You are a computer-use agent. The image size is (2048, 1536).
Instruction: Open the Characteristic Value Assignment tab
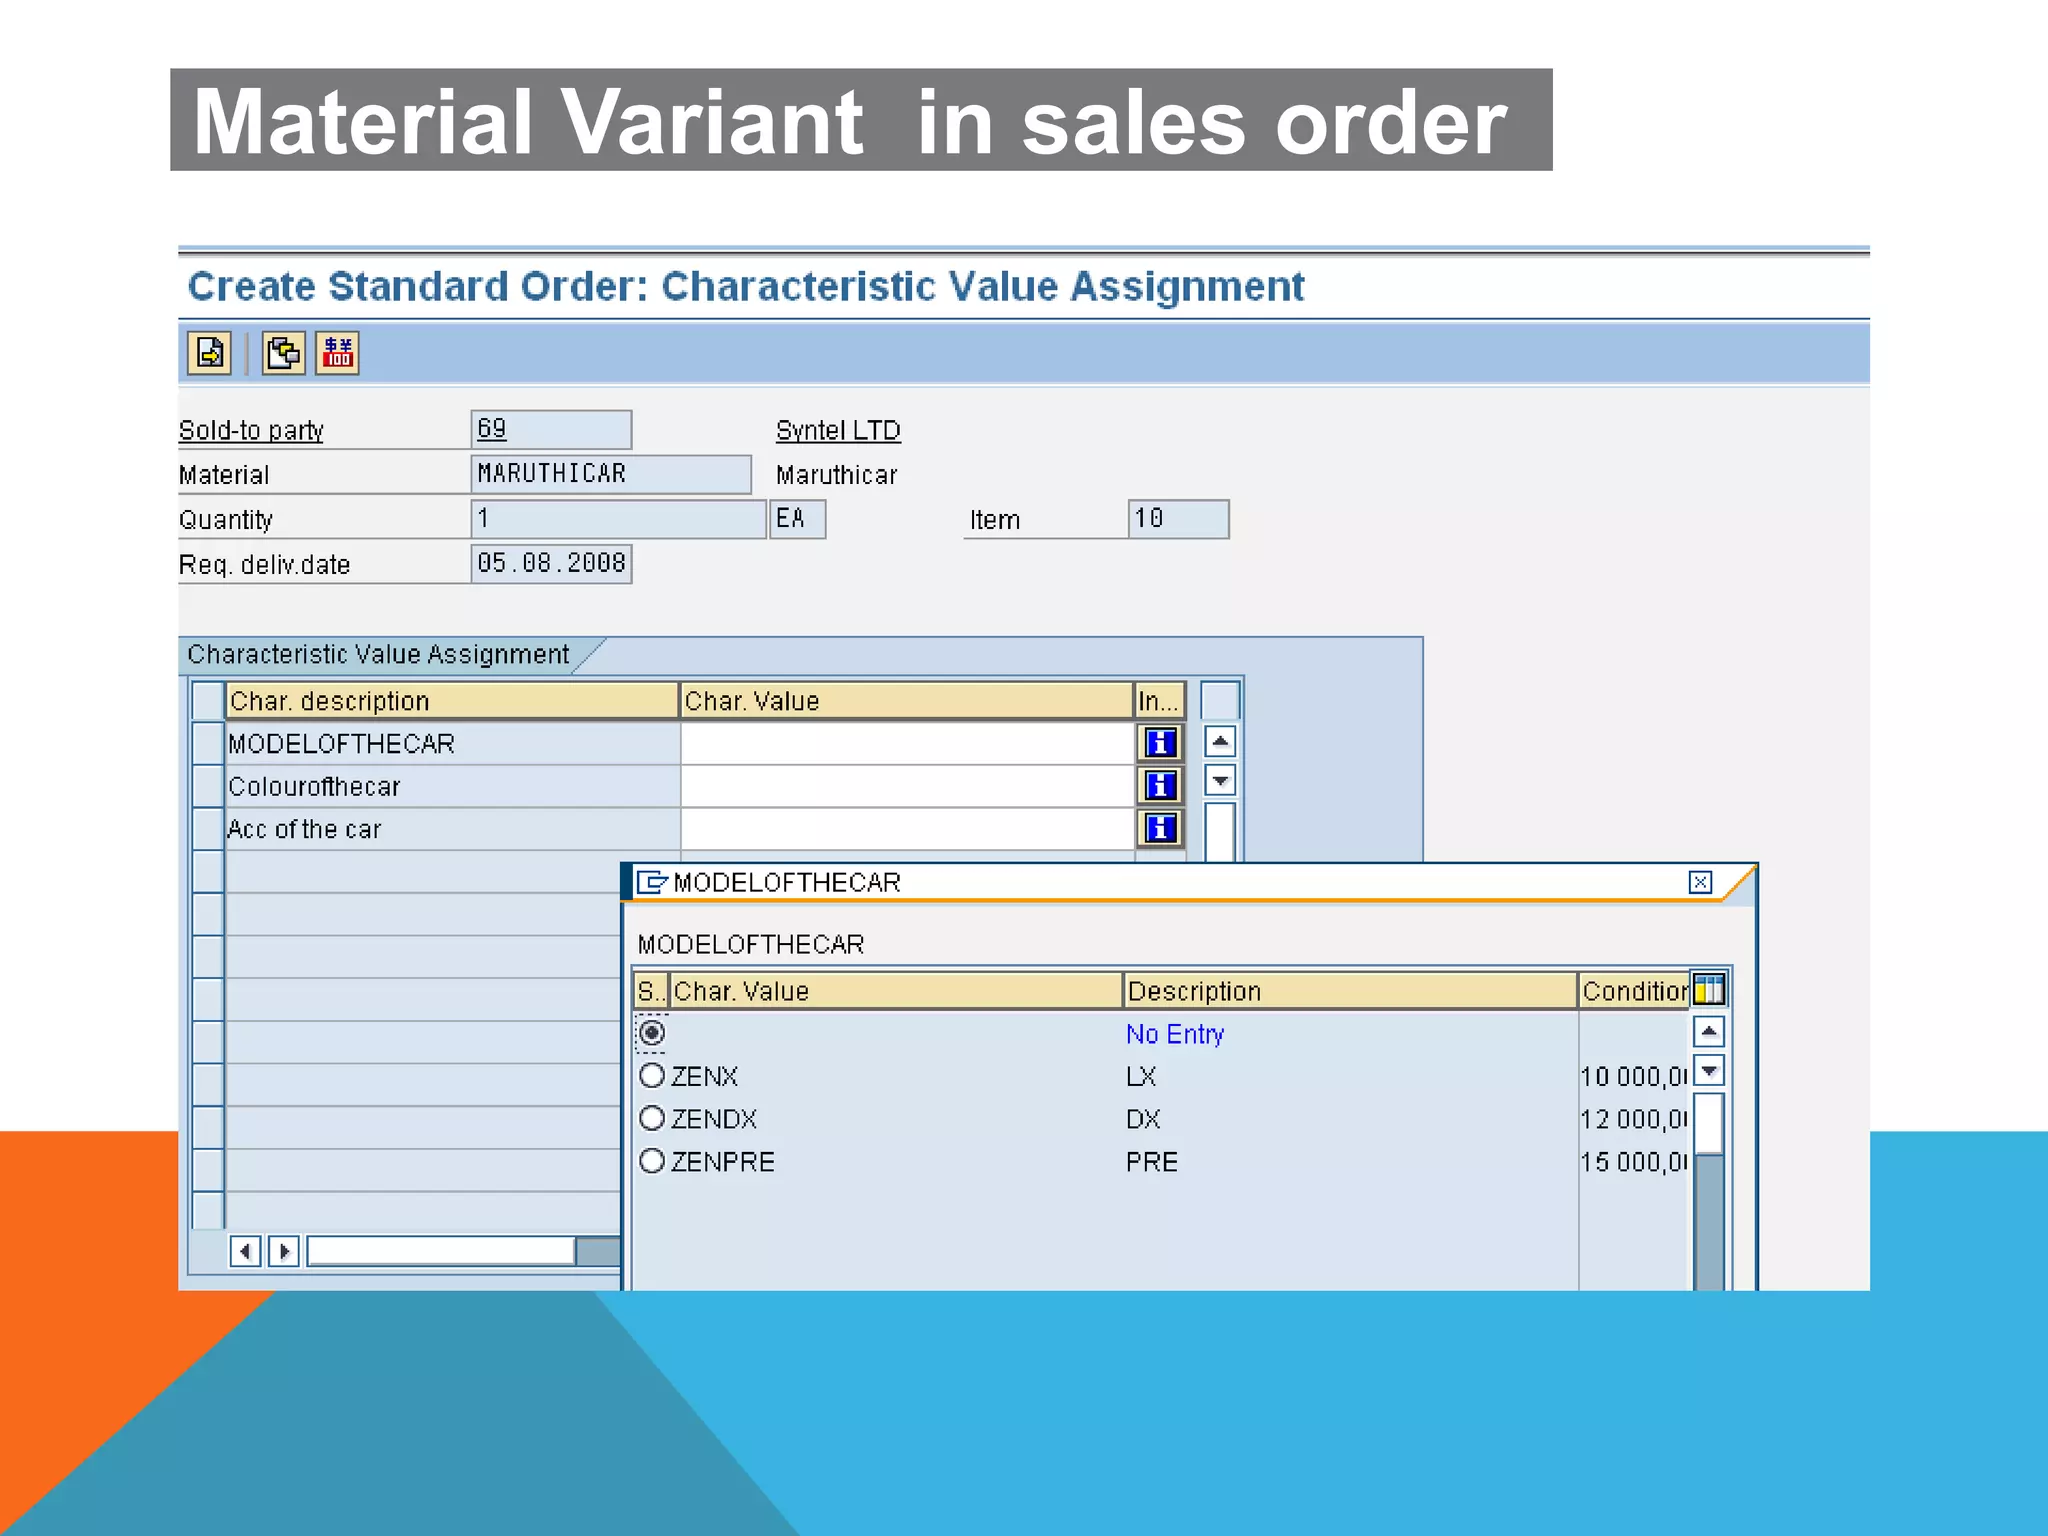pyautogui.click(x=378, y=654)
